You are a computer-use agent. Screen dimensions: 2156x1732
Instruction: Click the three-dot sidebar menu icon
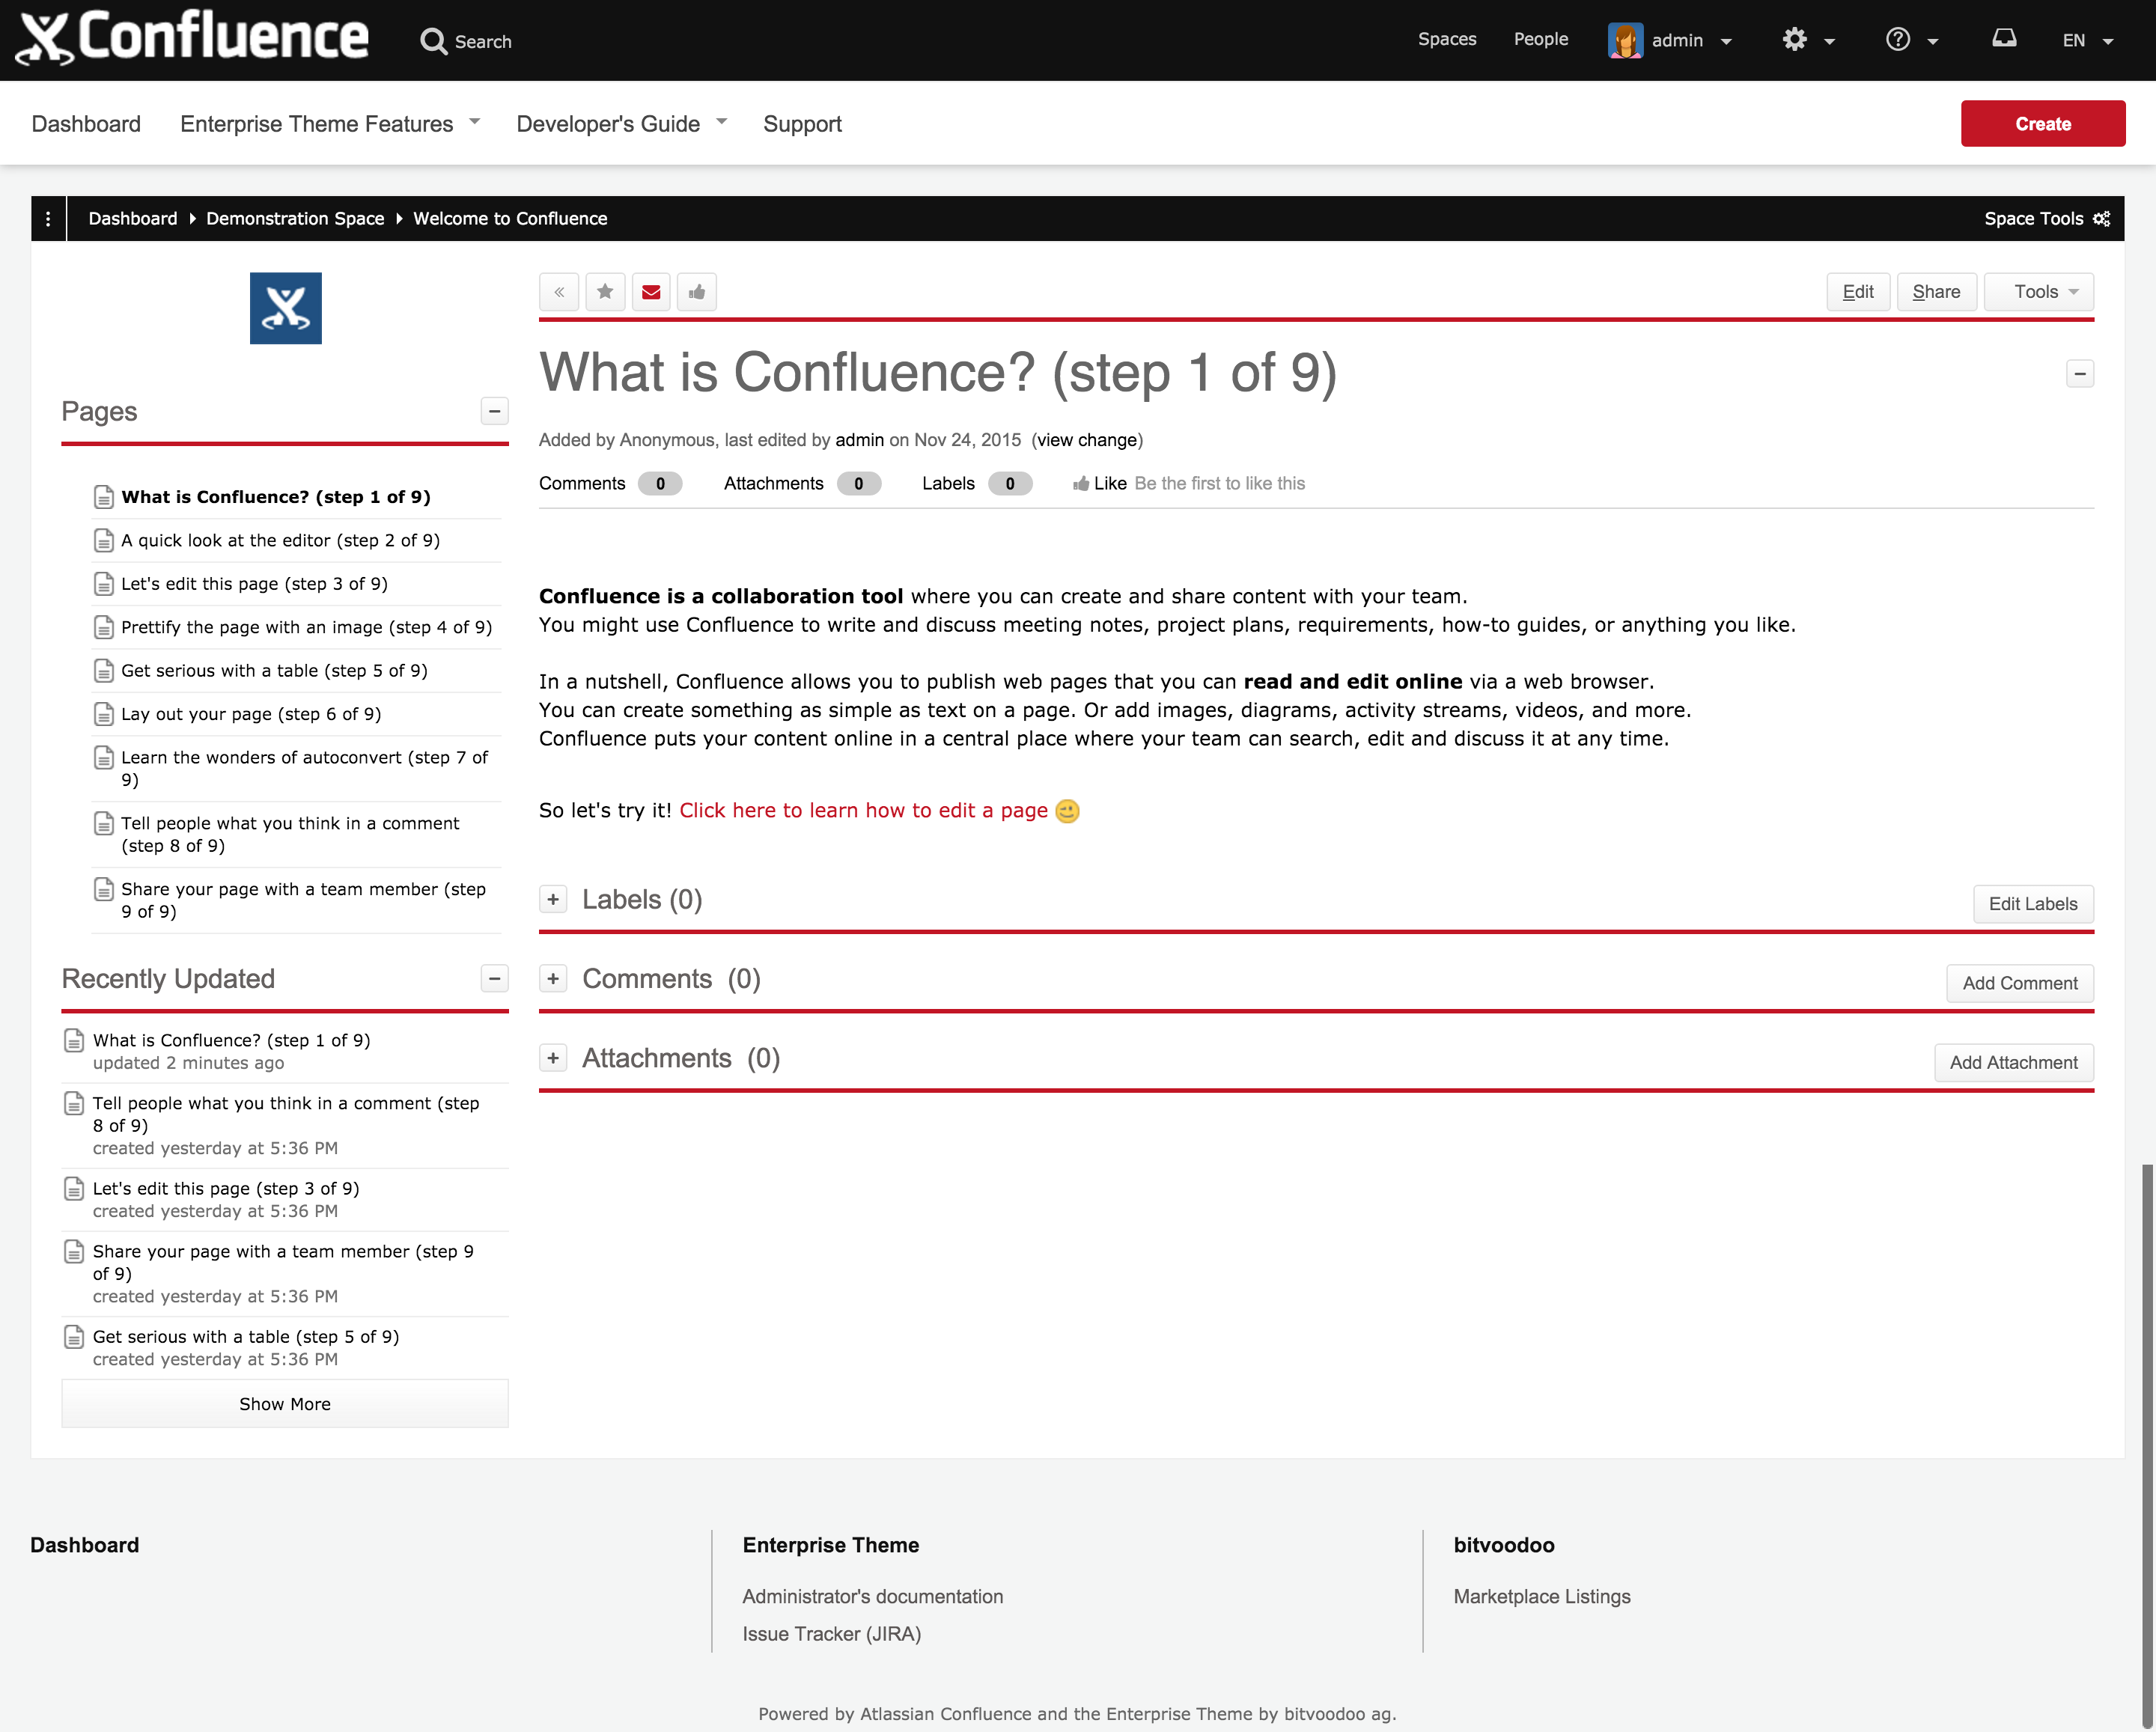coord(48,218)
